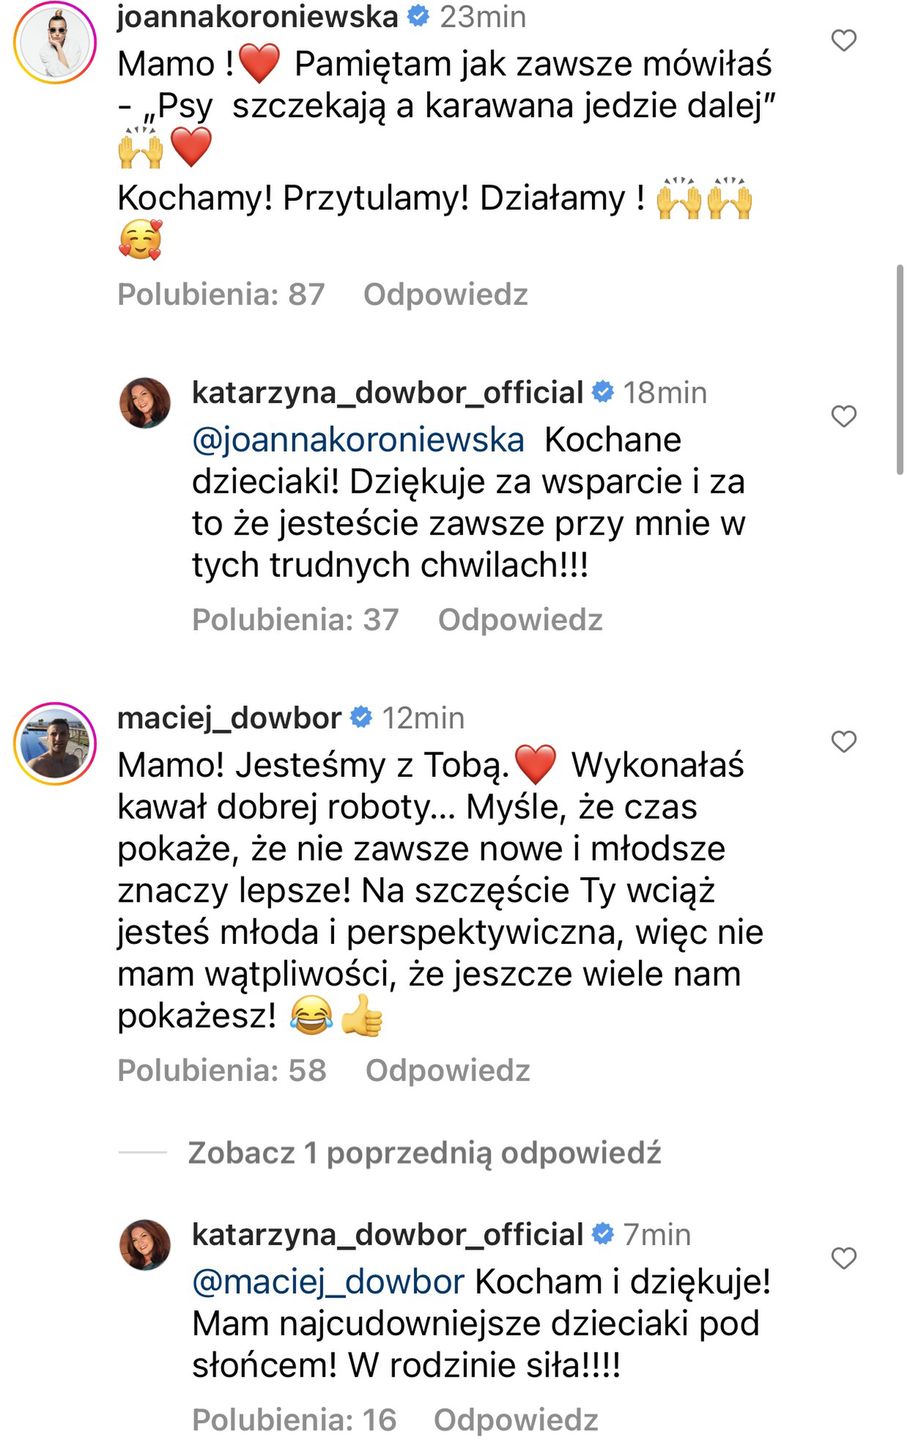The height and width of the screenshot is (1440, 910).
Task: Tap katarzyna_dowbor_official avatar on 7min reply
Action: tap(145, 1245)
